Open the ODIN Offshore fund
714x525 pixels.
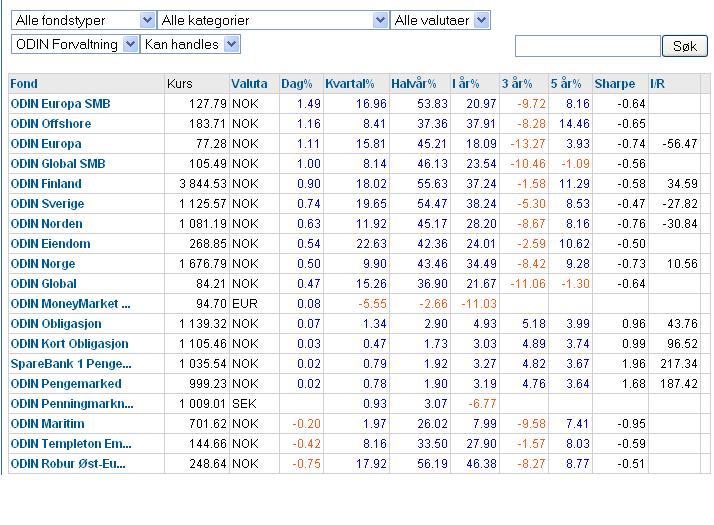[x=51, y=124]
